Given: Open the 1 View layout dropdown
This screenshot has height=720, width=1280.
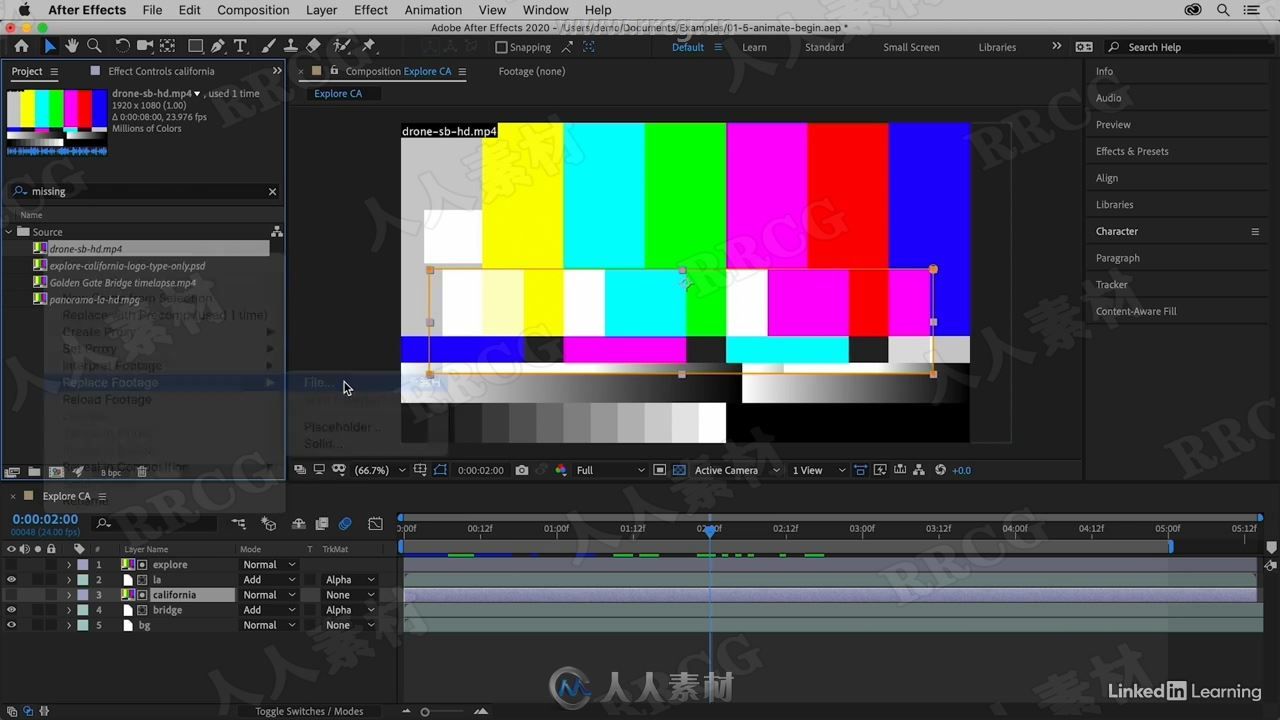Looking at the screenshot, I should 819,470.
